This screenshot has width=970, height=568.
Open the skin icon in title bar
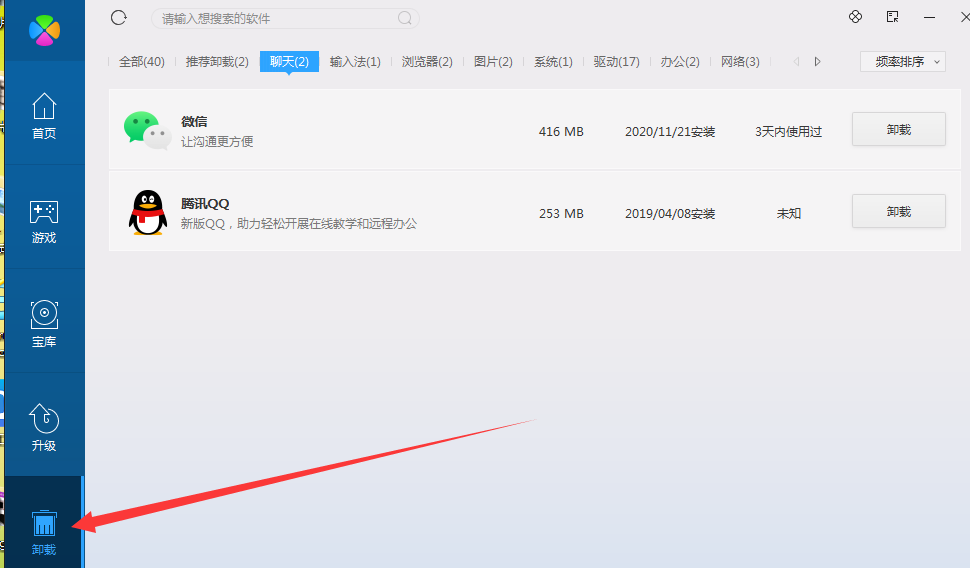[x=856, y=17]
